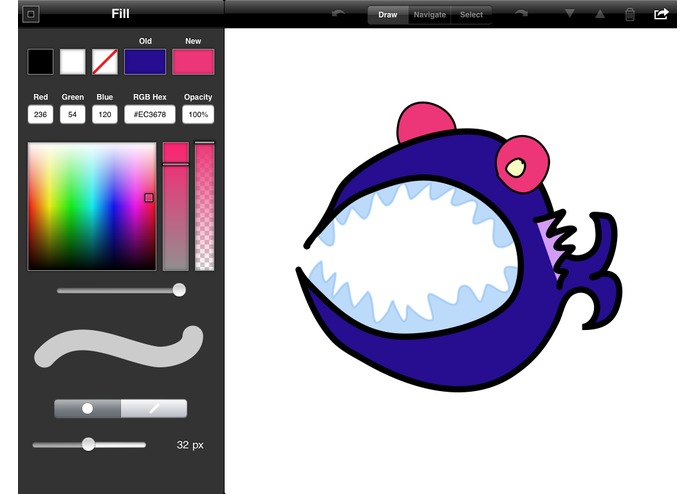Open the share/export icon
This screenshot has height=494, width=695.
pos(660,14)
